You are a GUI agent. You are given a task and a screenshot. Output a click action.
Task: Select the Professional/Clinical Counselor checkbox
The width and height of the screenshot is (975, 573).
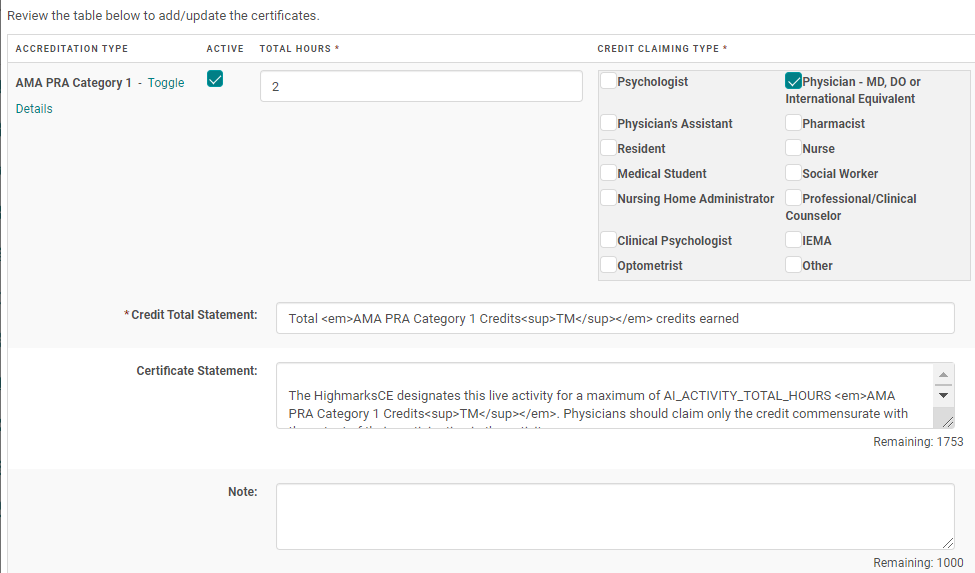point(793,198)
